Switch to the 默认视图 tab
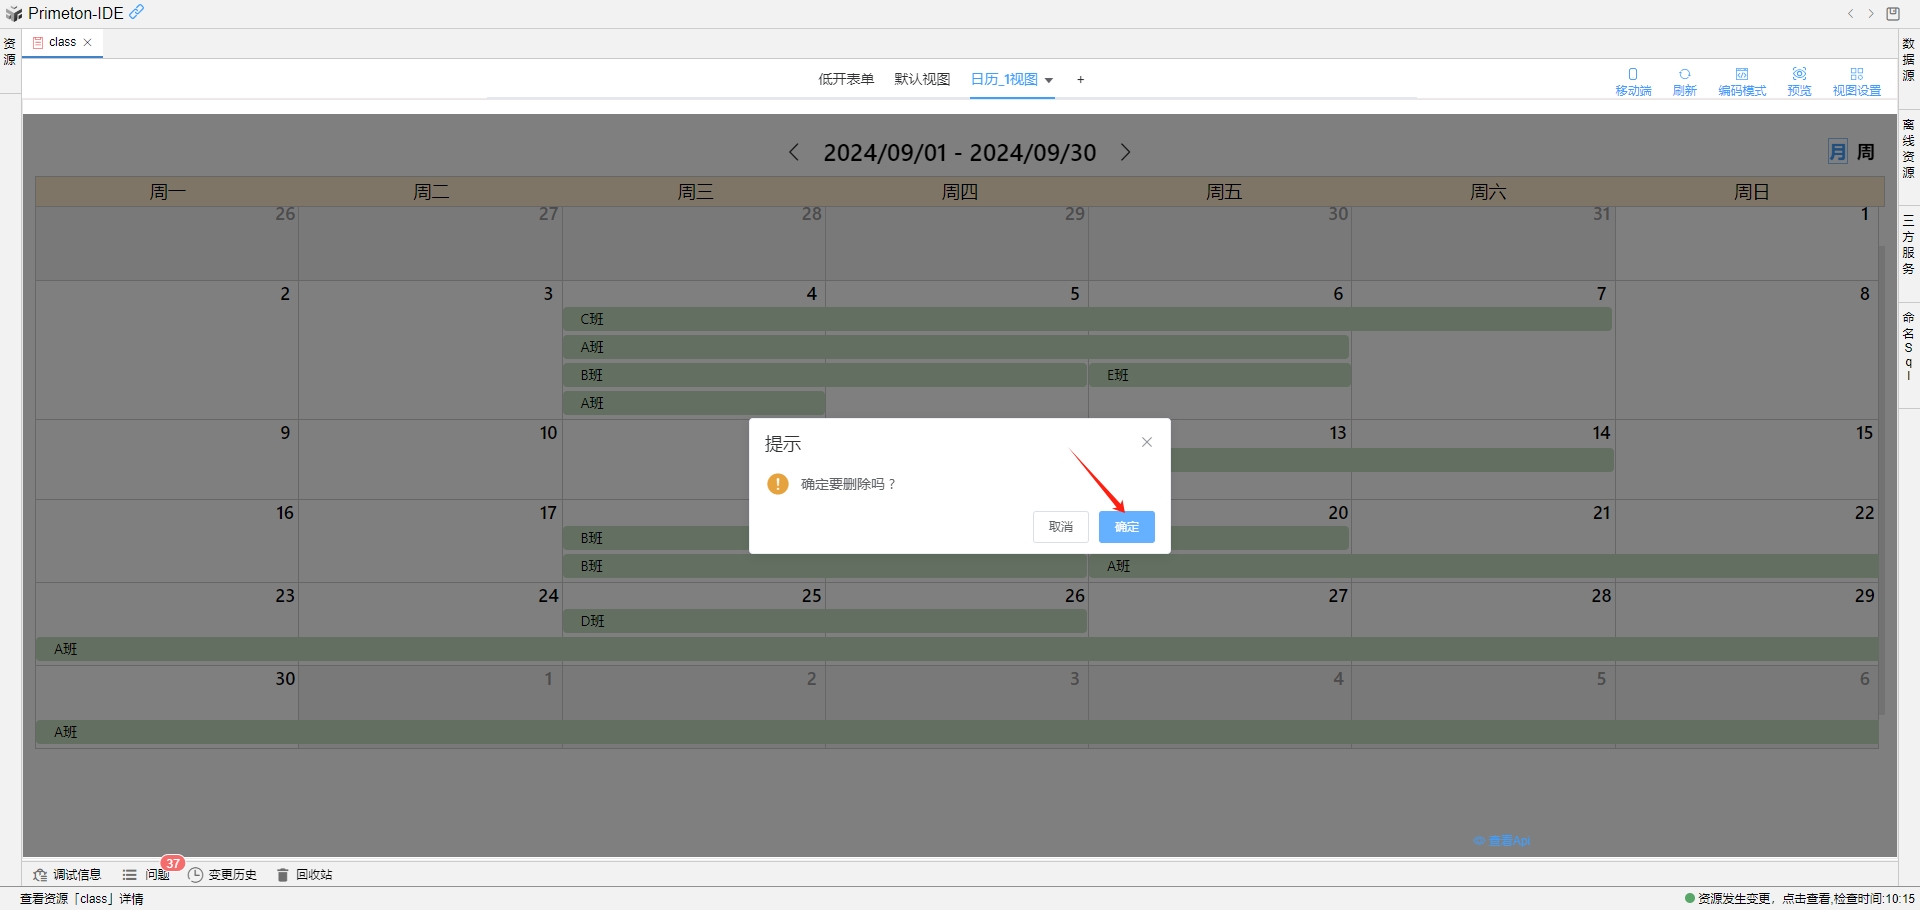1920x911 pixels. pyautogui.click(x=921, y=79)
